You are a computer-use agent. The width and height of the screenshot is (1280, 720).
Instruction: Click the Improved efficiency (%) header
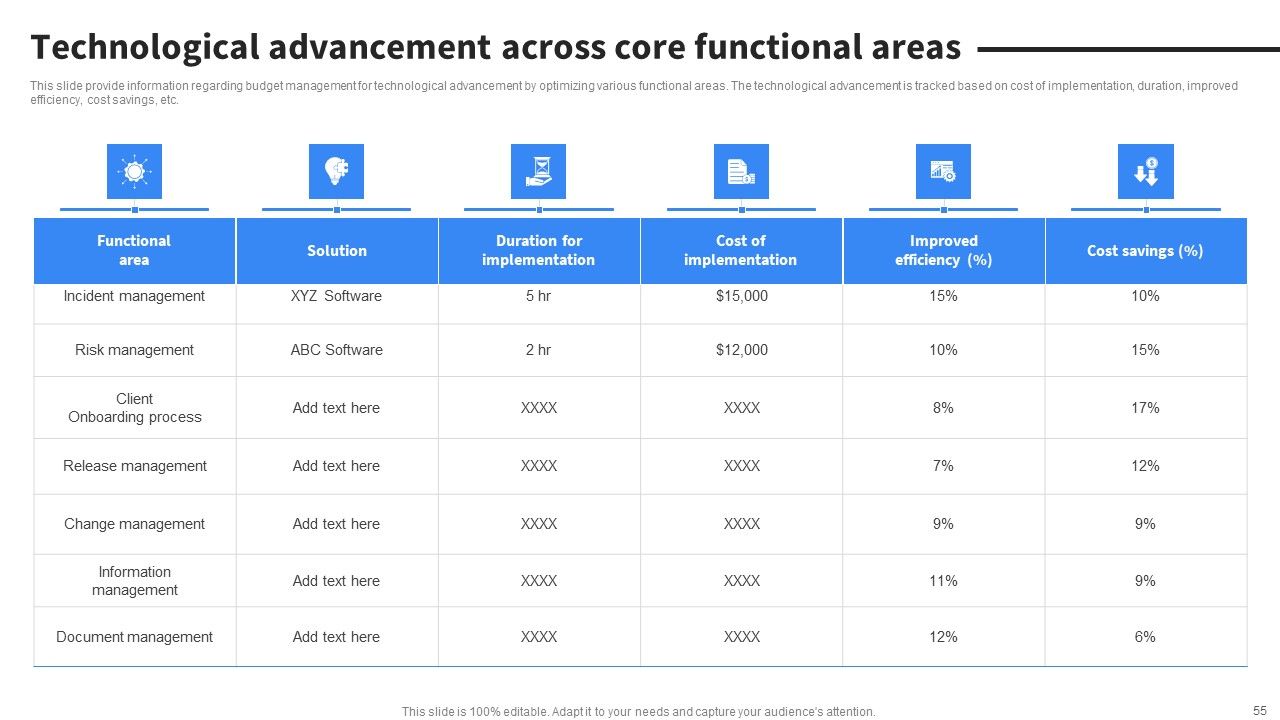pos(944,251)
